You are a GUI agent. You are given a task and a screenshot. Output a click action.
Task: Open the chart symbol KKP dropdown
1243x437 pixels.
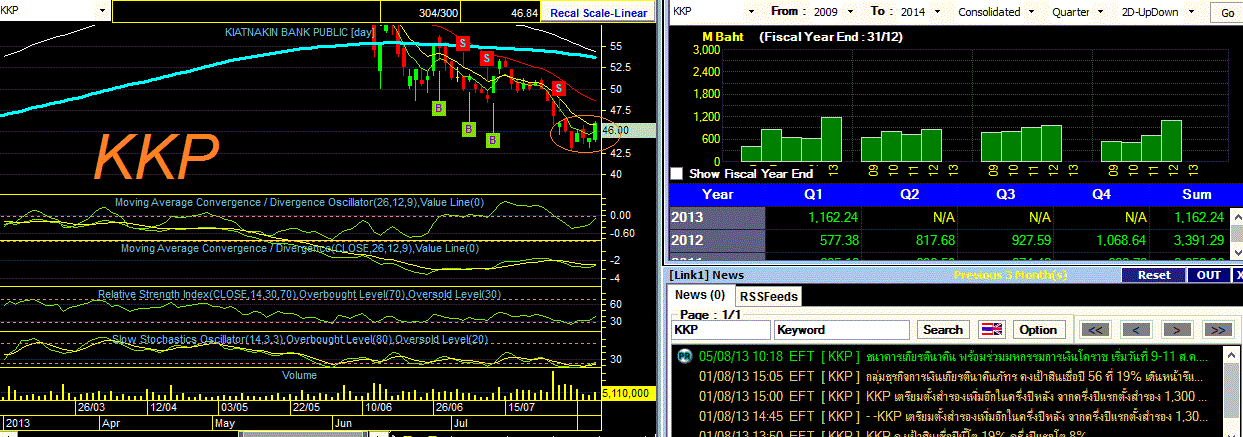coord(103,11)
